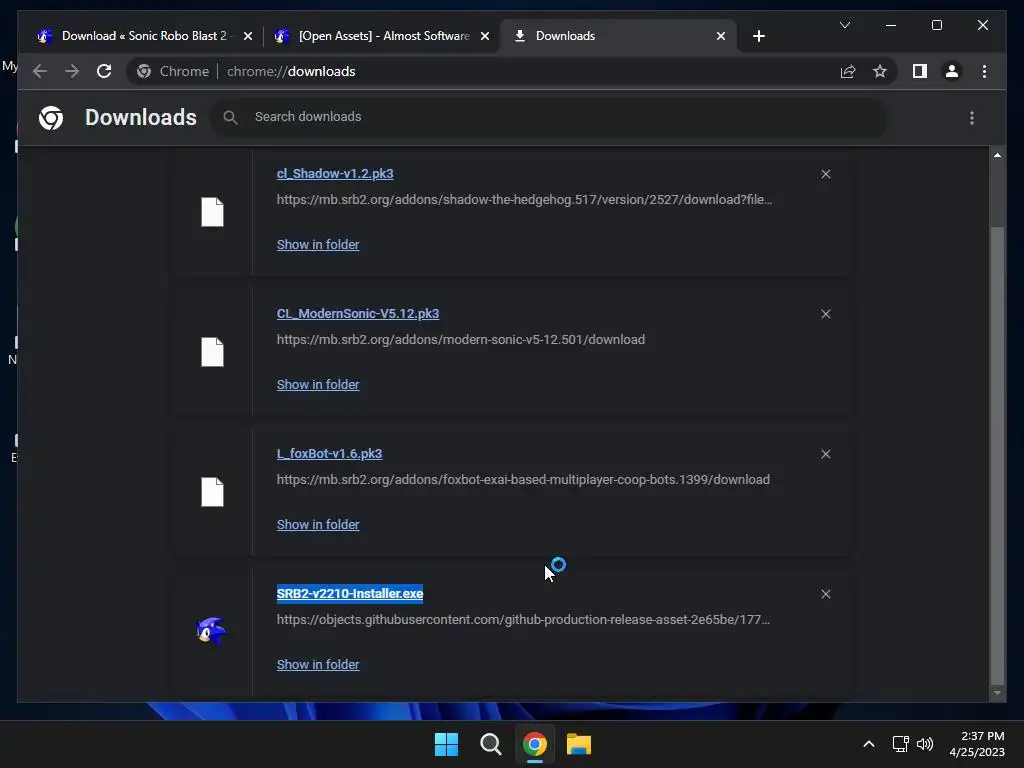
Task: Expand the system tray hidden icons
Action: tap(869, 744)
